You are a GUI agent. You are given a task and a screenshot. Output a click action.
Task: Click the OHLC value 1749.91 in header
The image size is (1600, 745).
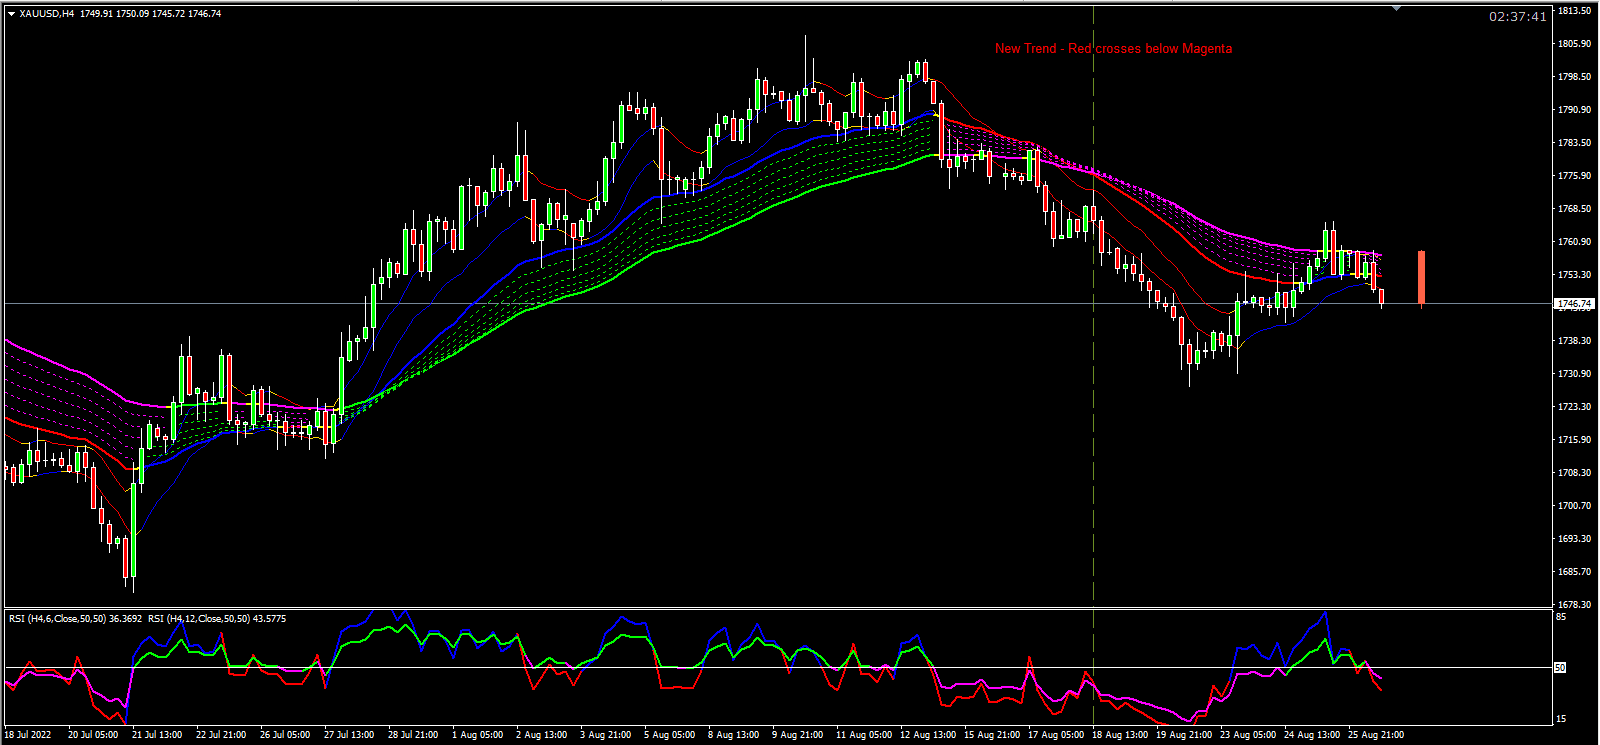pyautogui.click(x=96, y=14)
